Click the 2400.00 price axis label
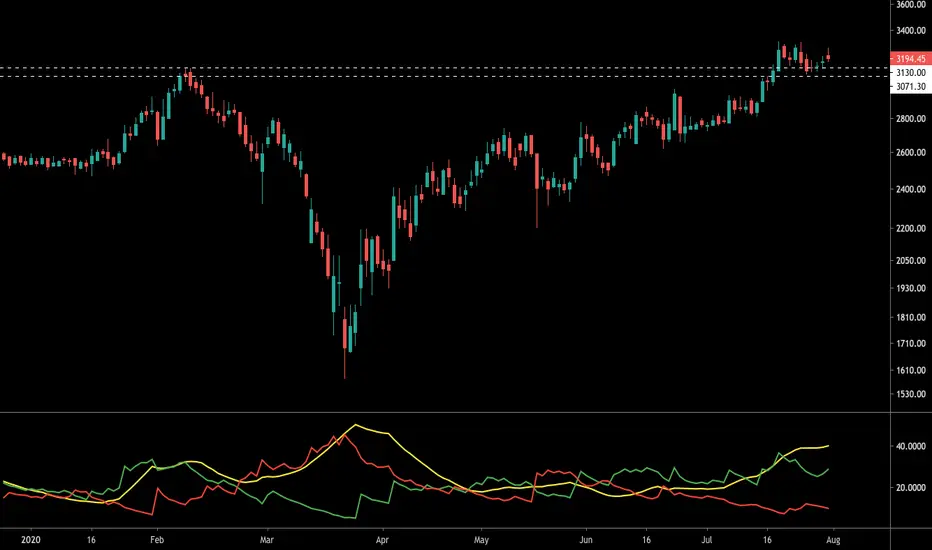 click(x=911, y=189)
